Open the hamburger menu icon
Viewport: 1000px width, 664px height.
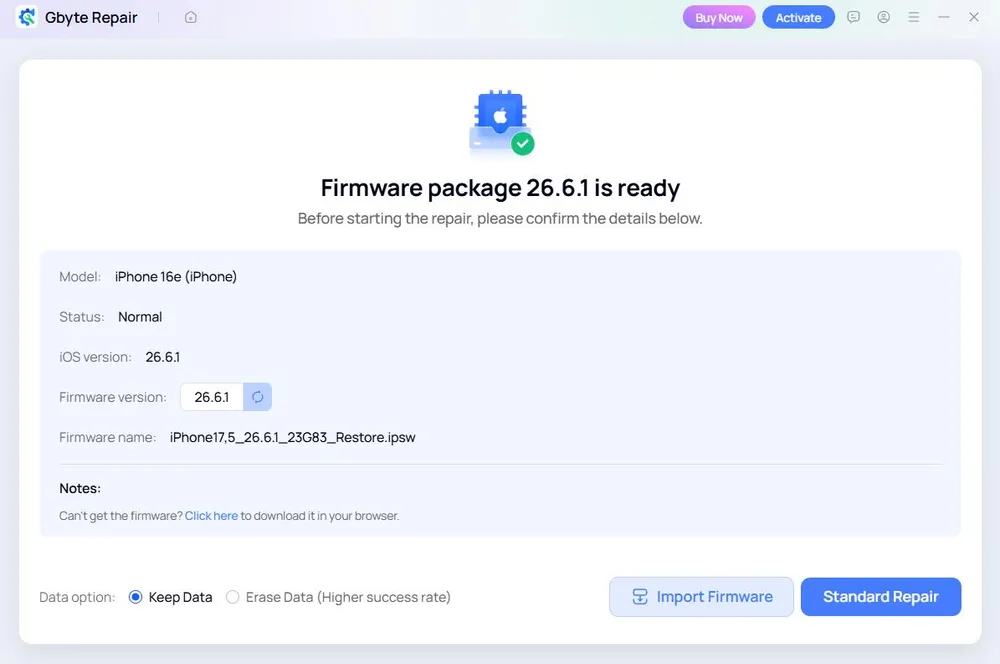coord(913,17)
